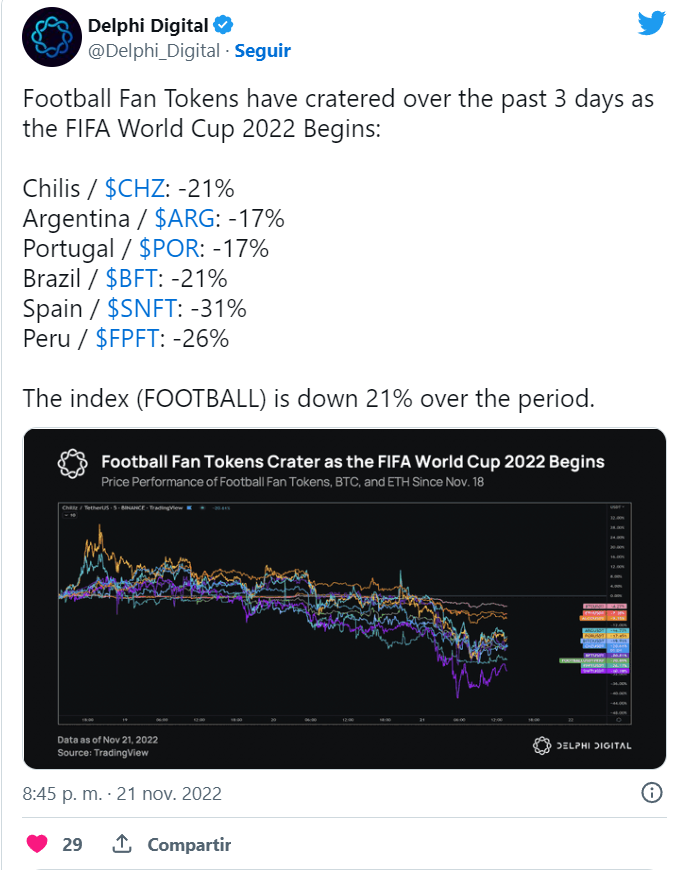Open the tweet info circle icon
The height and width of the screenshot is (870, 687).
(x=651, y=793)
